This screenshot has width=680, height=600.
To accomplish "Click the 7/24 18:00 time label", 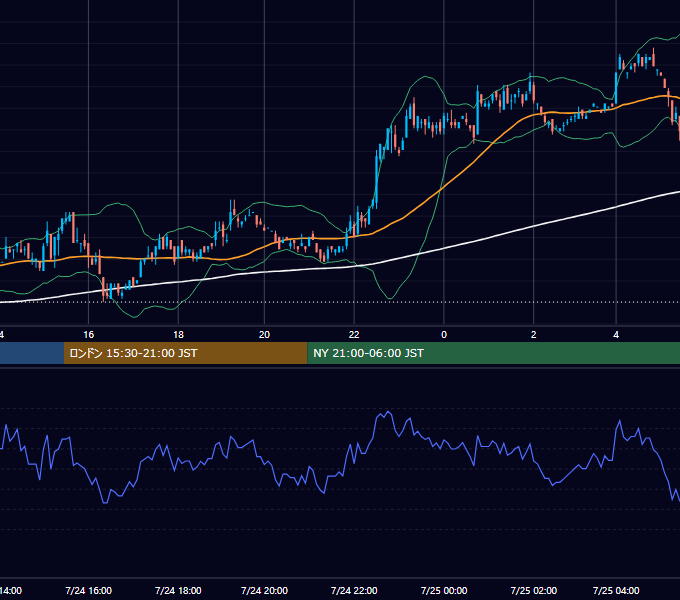I will (178, 590).
